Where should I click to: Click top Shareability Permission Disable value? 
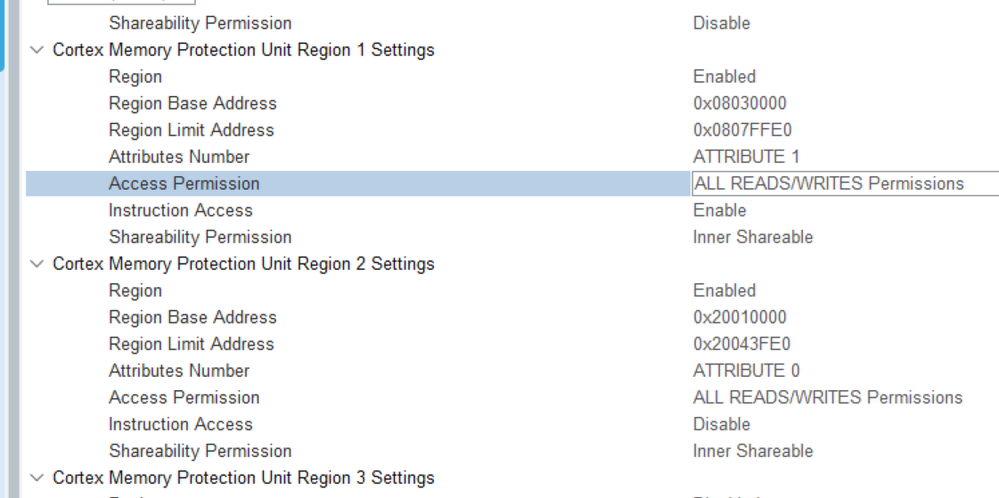click(x=721, y=23)
